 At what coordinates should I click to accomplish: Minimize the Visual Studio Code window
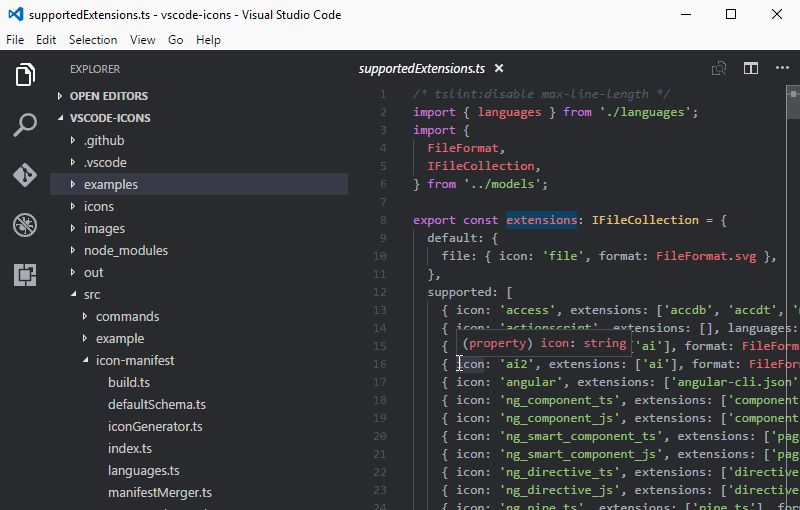click(x=686, y=14)
